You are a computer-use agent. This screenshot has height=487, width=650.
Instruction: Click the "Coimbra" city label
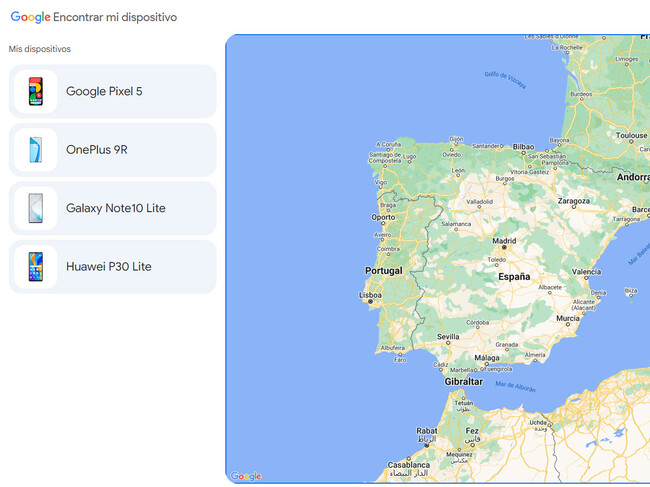coord(388,249)
